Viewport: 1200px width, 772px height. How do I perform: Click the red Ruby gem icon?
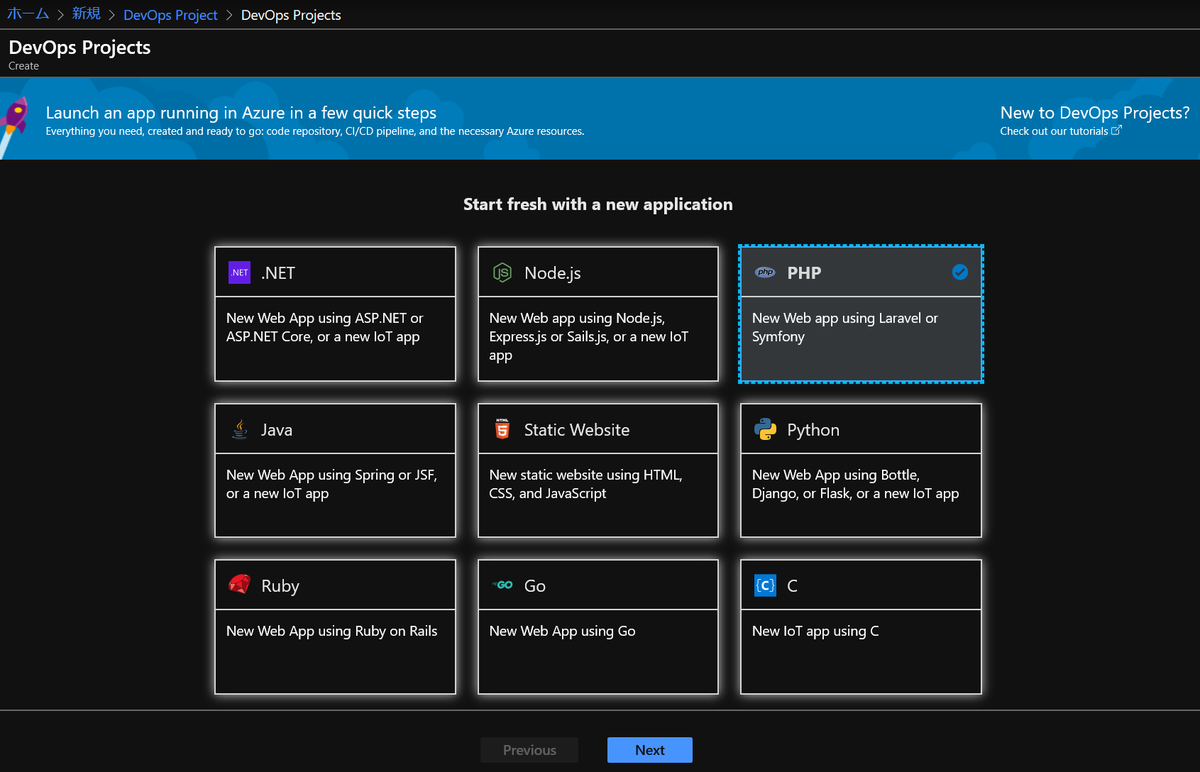239,585
